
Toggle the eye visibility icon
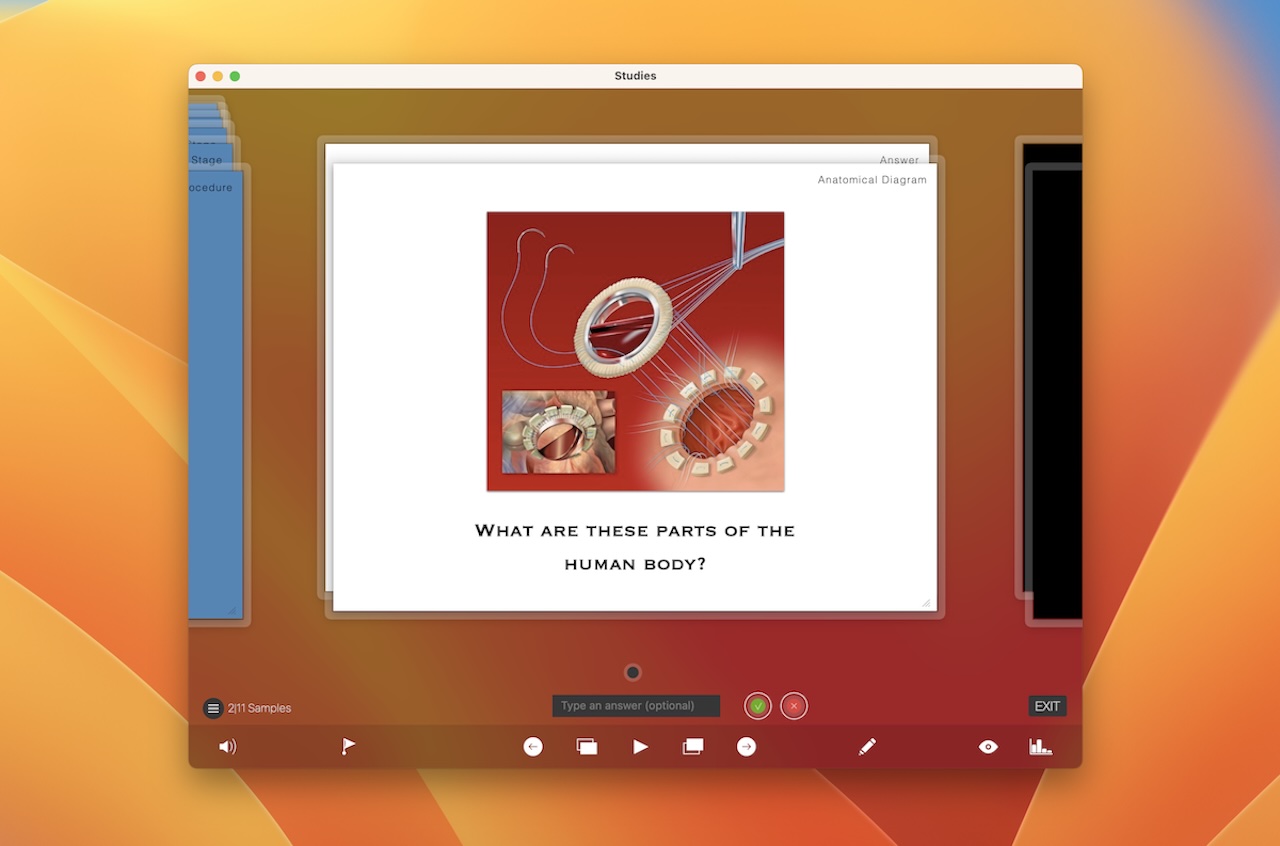[988, 746]
